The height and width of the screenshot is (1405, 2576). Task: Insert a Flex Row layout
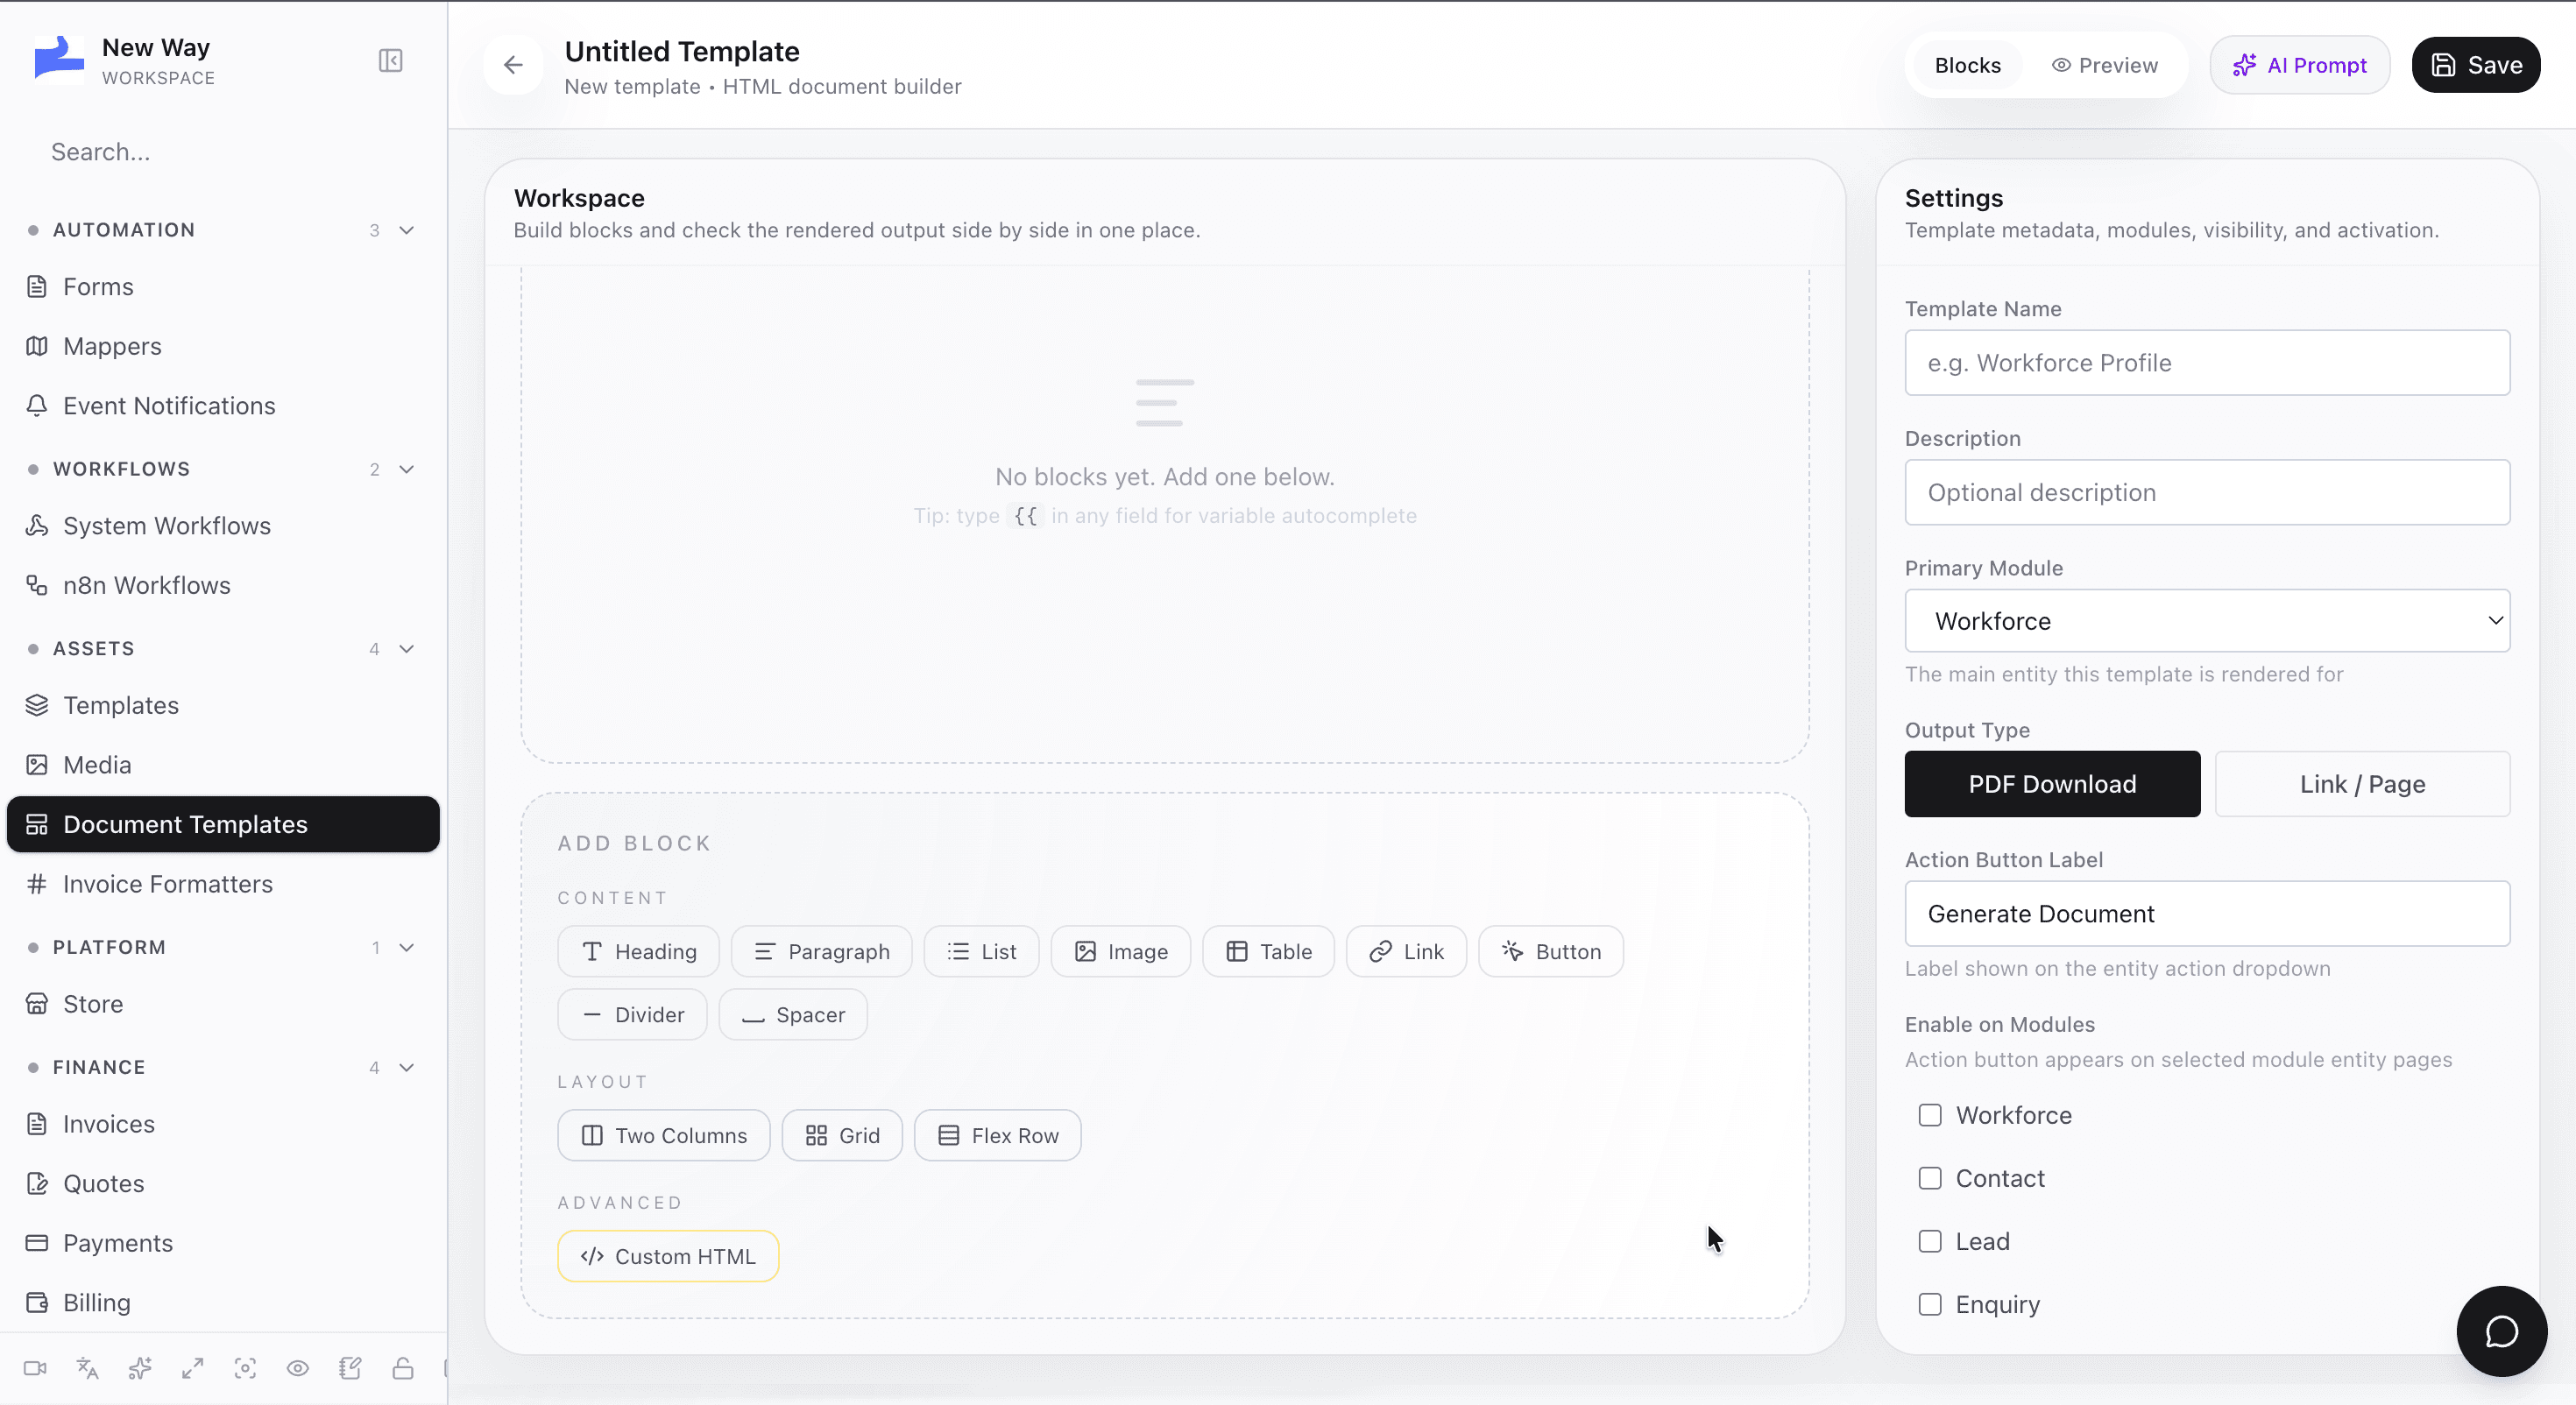(998, 1135)
